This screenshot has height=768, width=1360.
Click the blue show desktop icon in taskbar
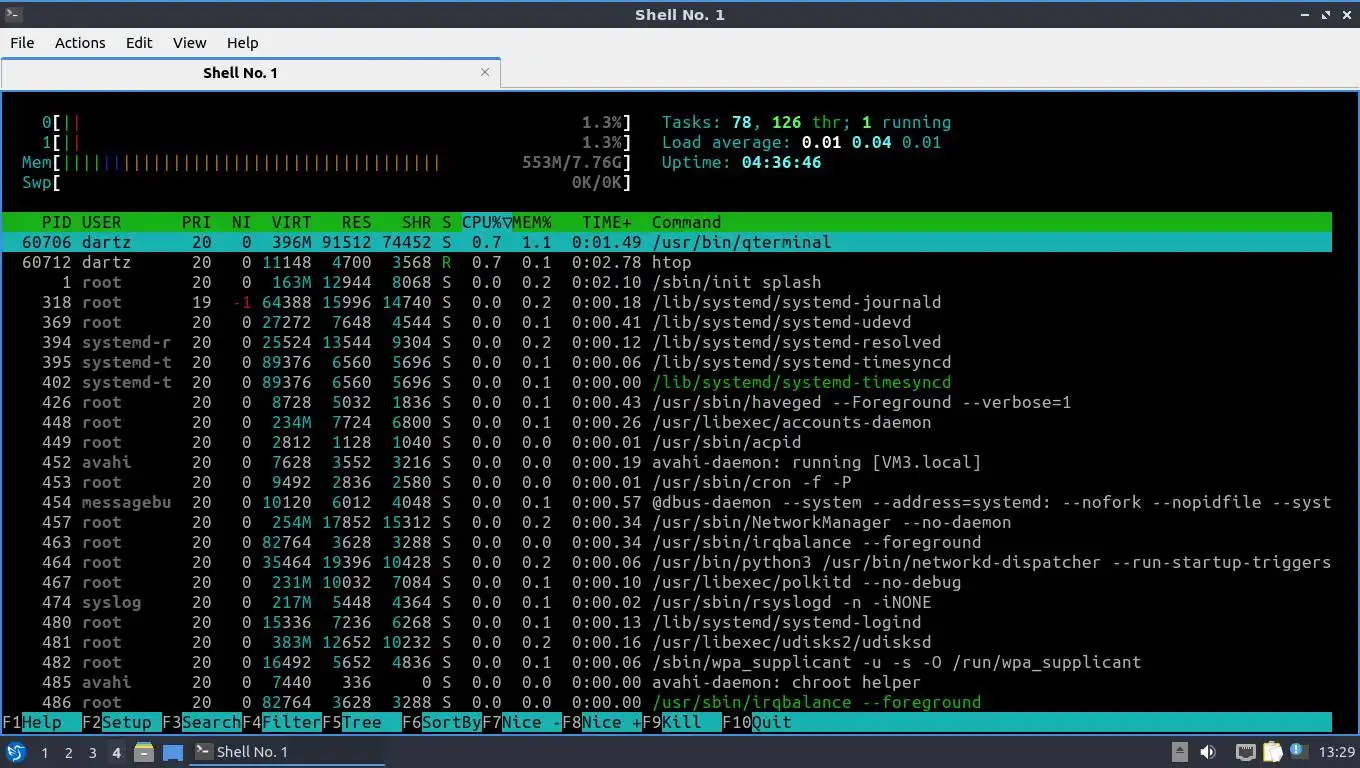172,752
